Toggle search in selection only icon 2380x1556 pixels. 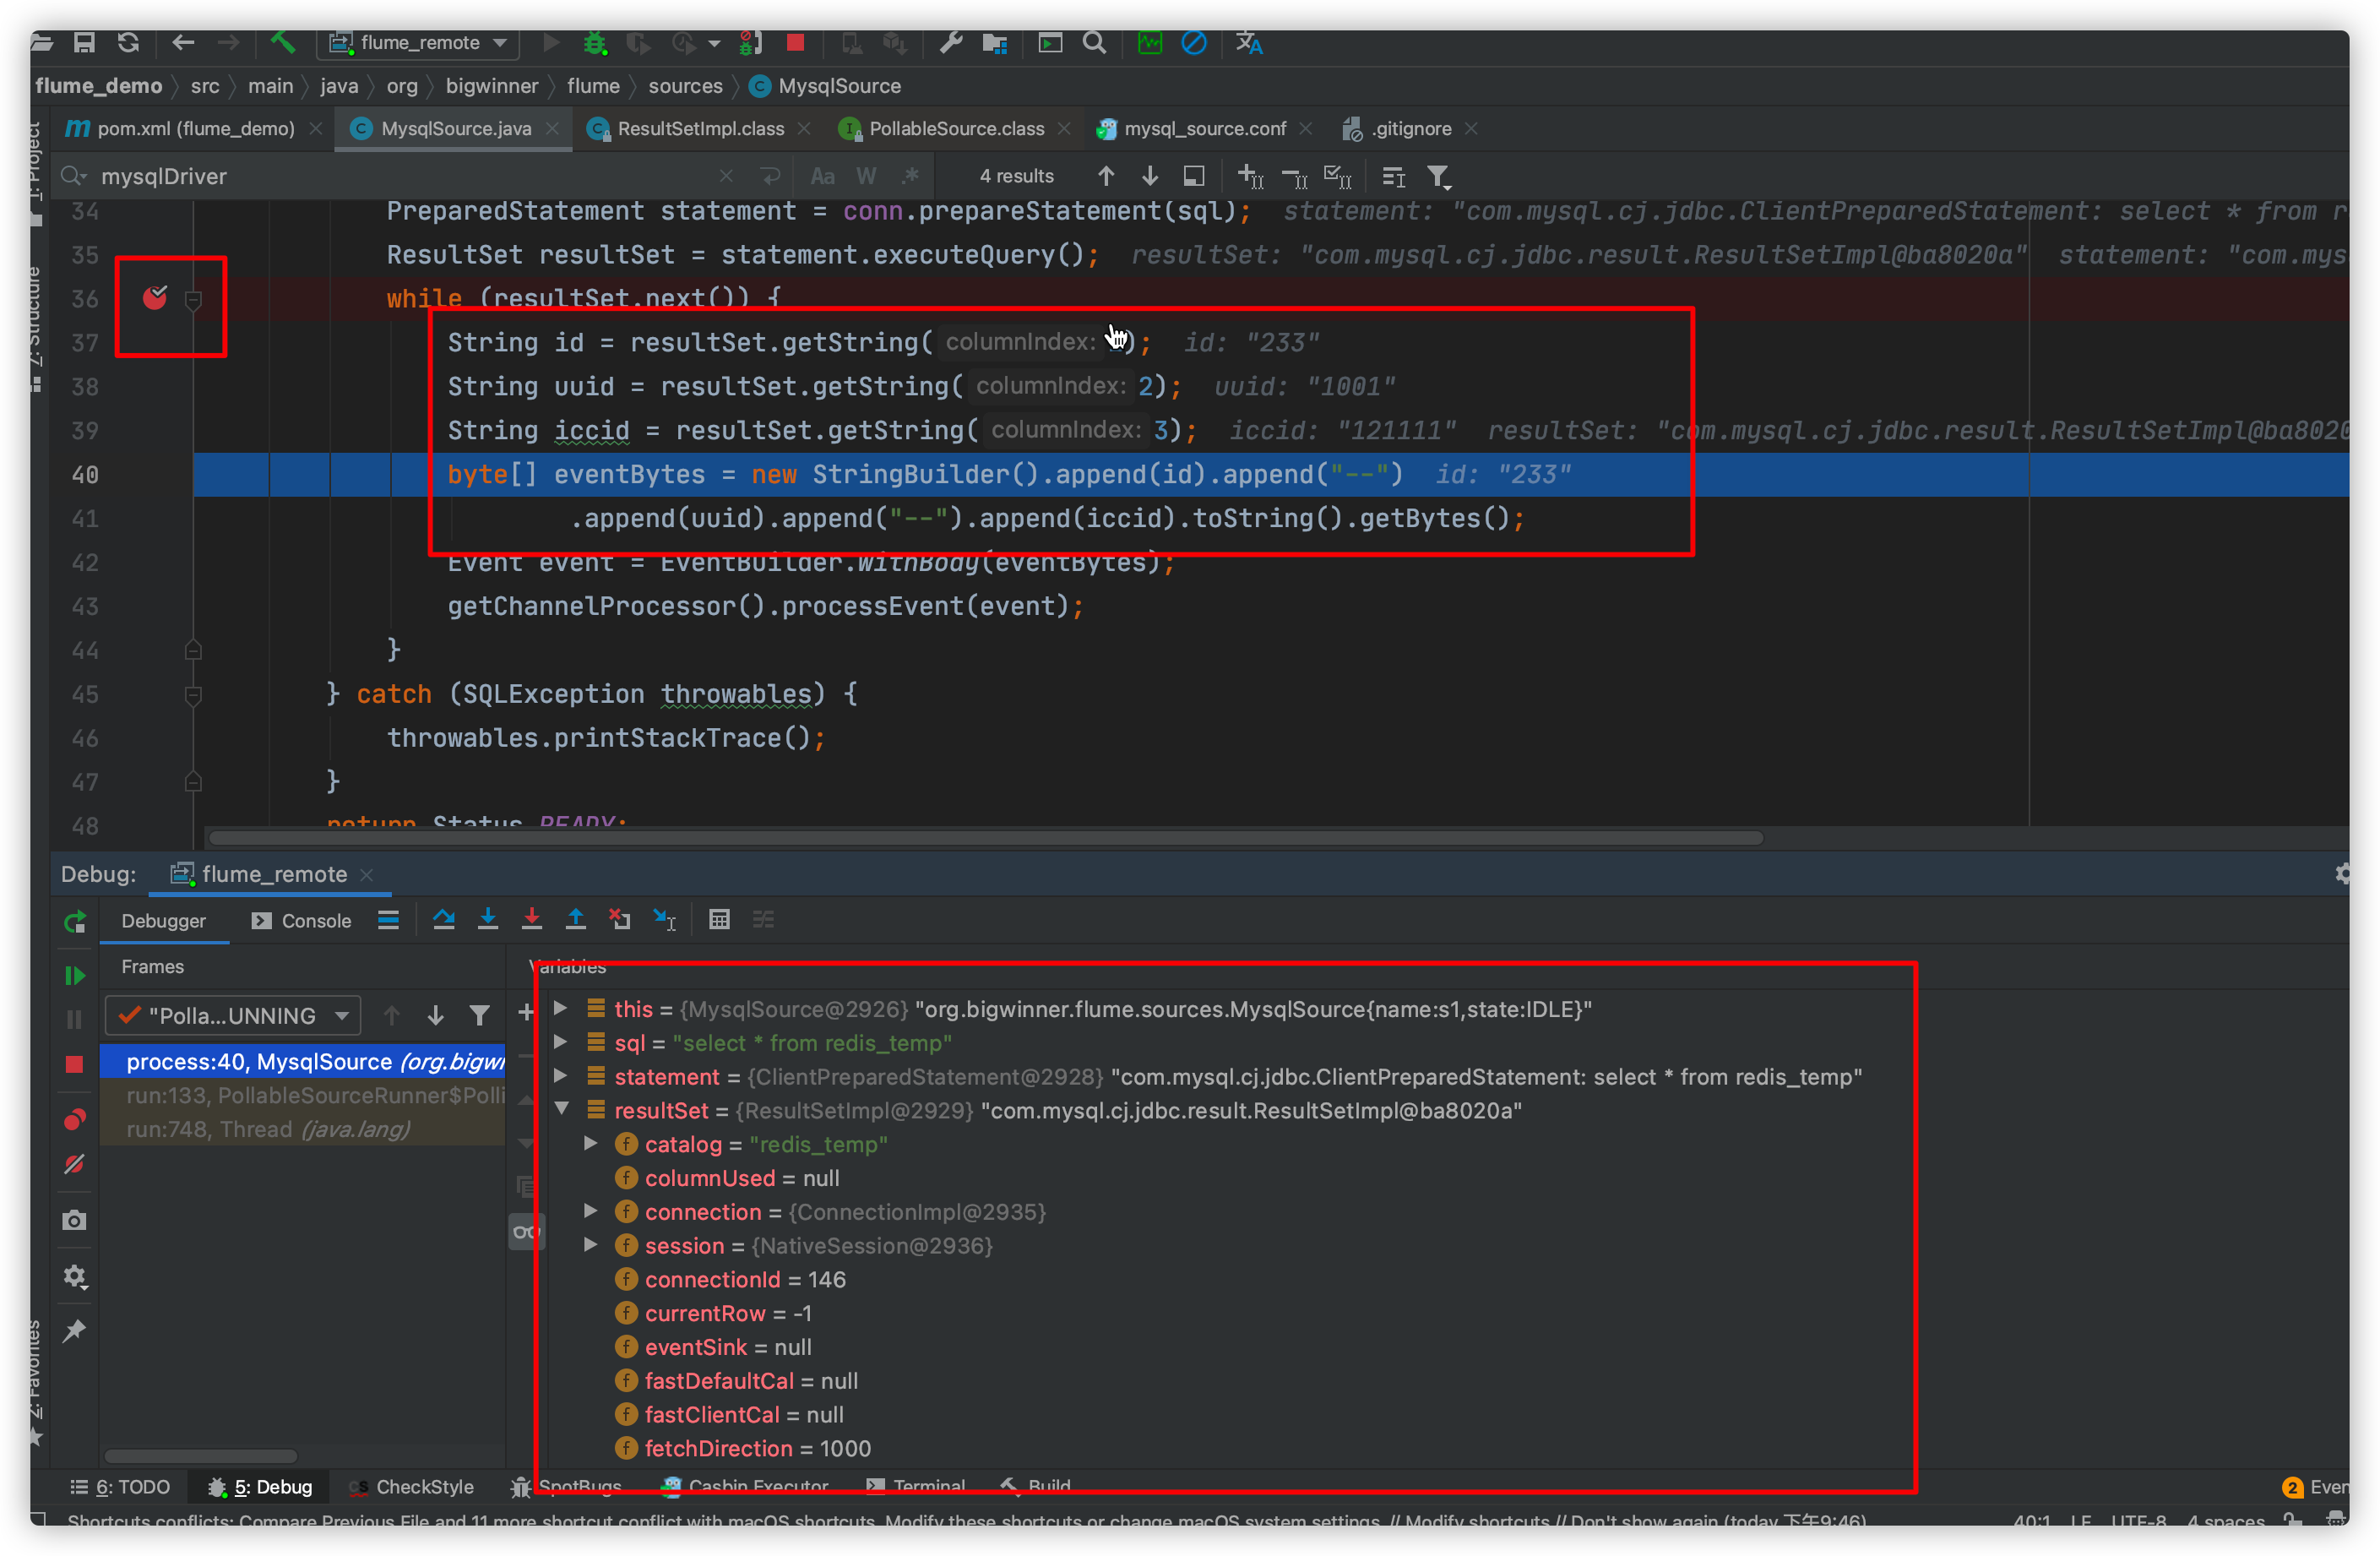coord(1194,176)
